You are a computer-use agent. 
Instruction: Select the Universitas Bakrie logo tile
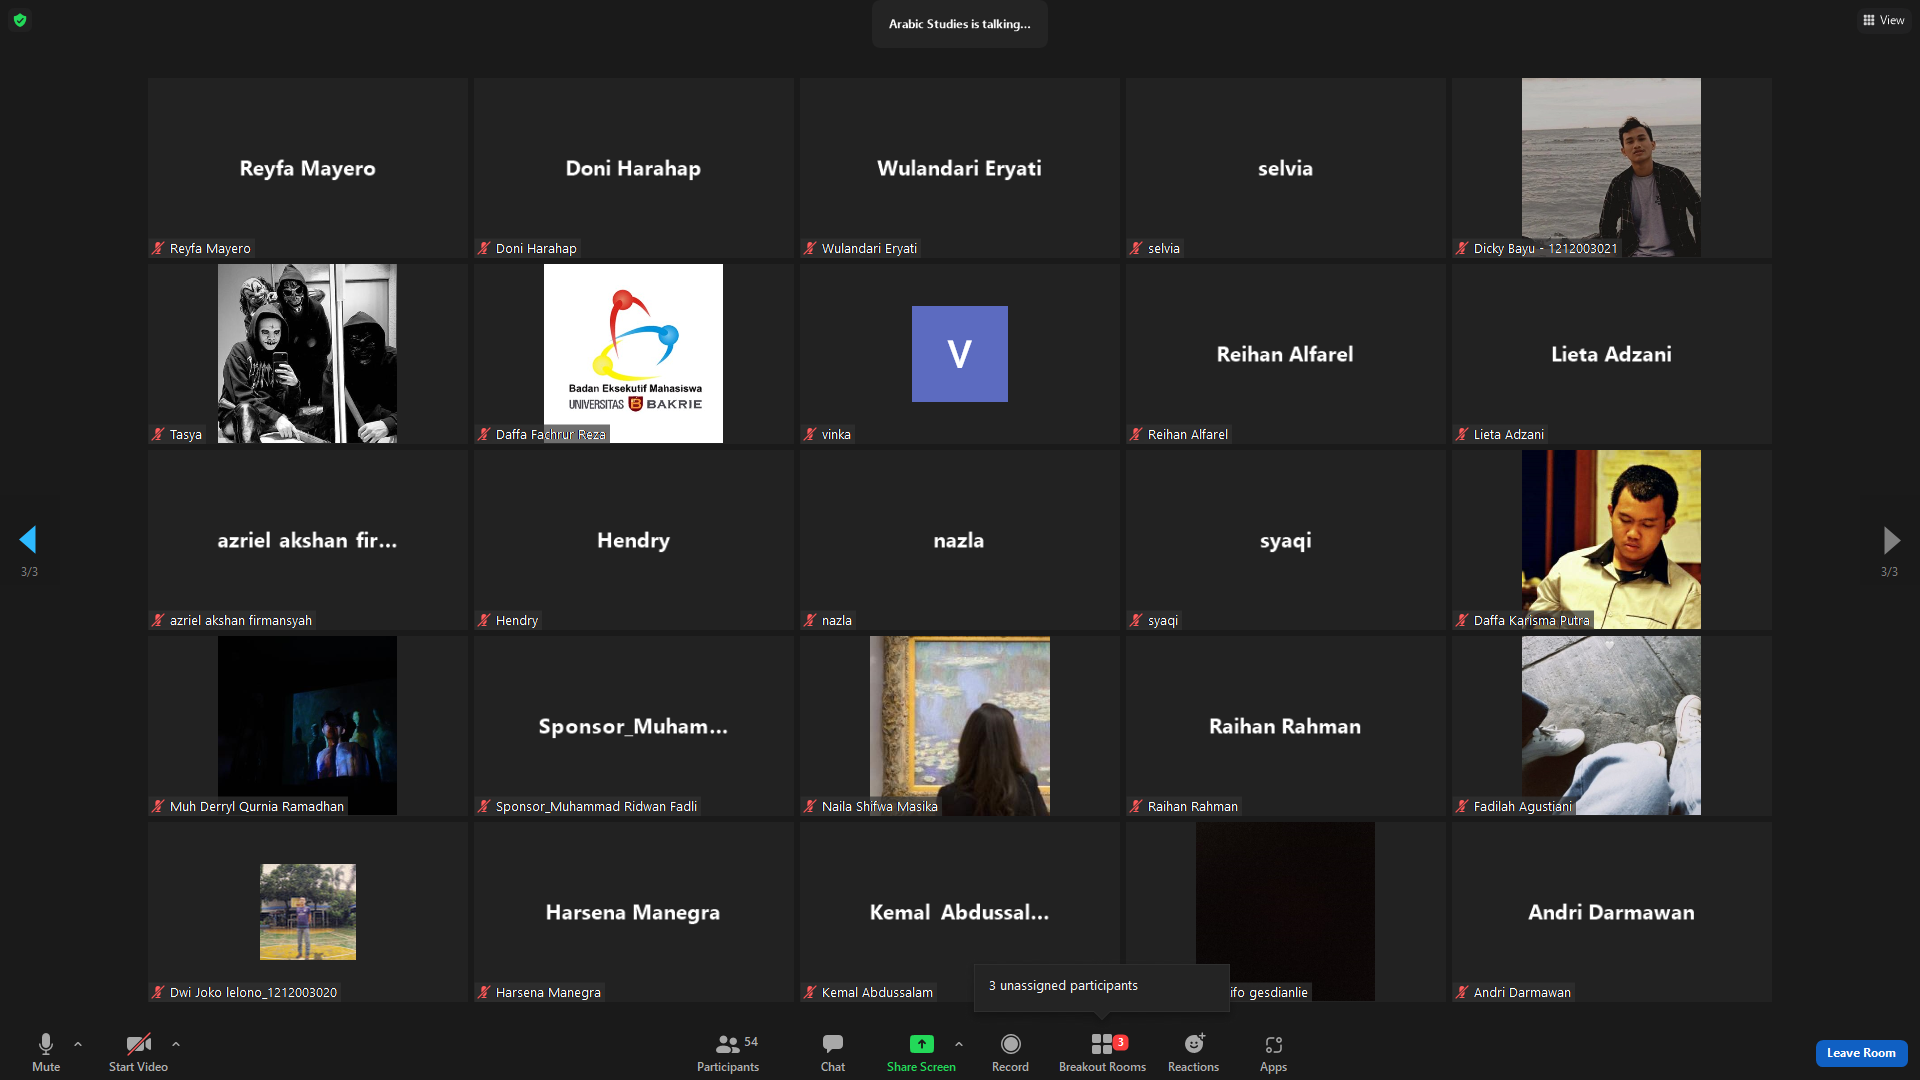pos(633,353)
